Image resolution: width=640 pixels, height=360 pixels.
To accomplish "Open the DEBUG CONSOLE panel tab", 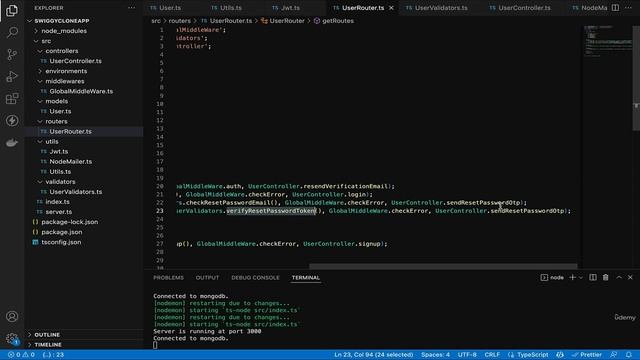I will (x=256, y=278).
